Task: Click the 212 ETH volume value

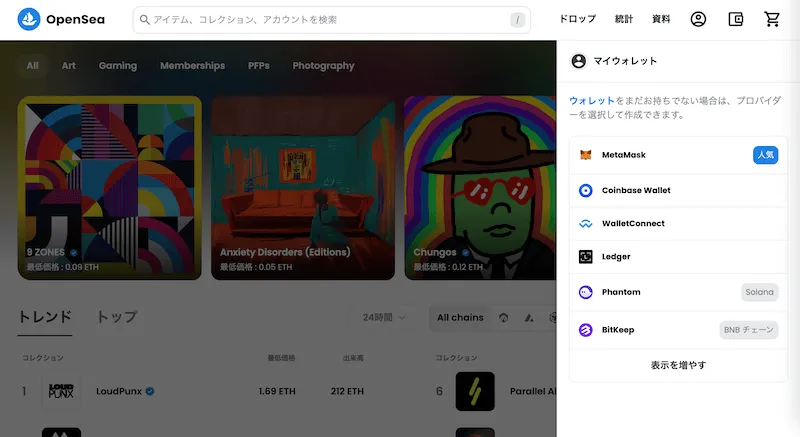Action: click(x=347, y=391)
